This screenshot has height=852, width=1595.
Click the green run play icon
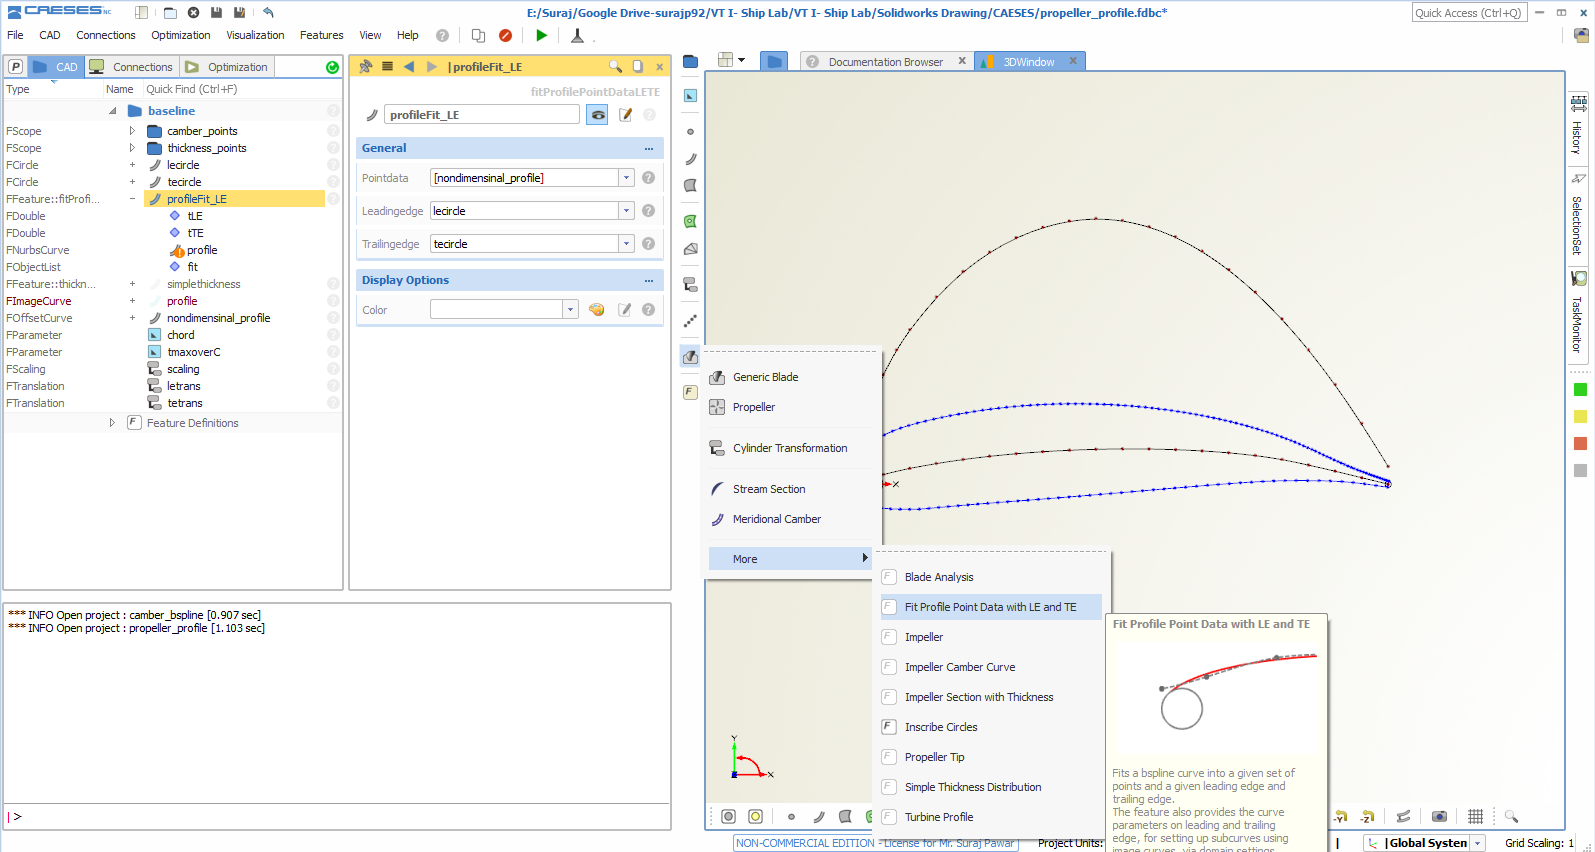tap(541, 35)
